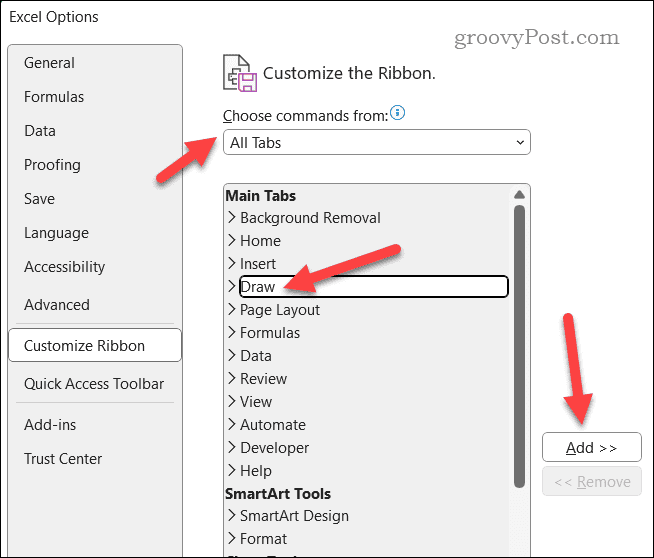Select Page Layout in the list
This screenshot has width=654, height=558.
pos(280,310)
